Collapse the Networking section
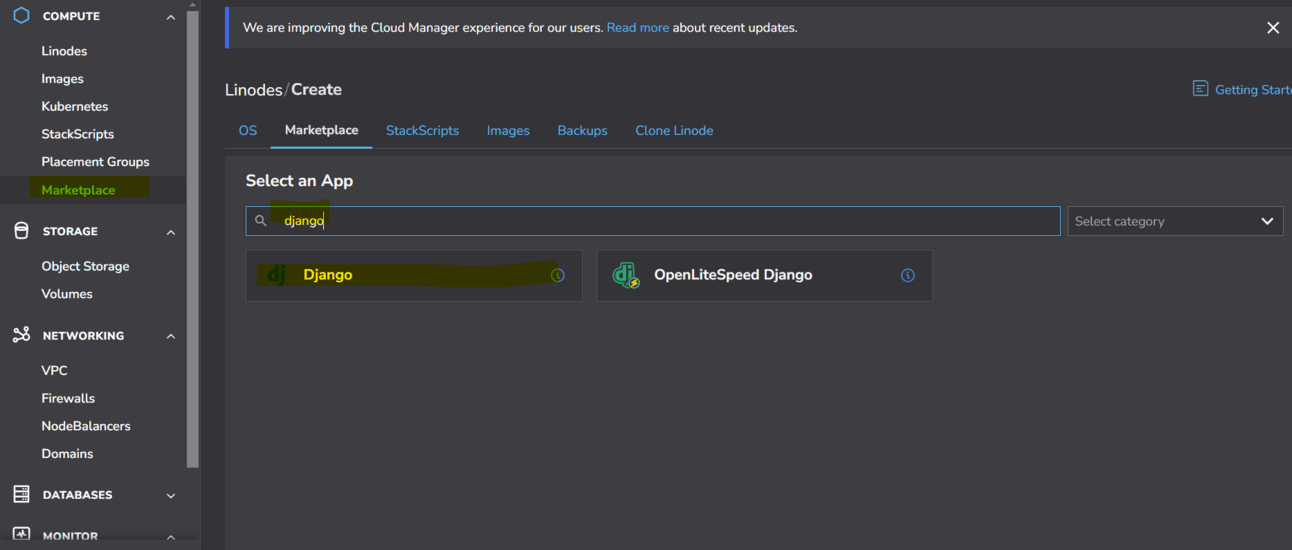 tap(171, 336)
